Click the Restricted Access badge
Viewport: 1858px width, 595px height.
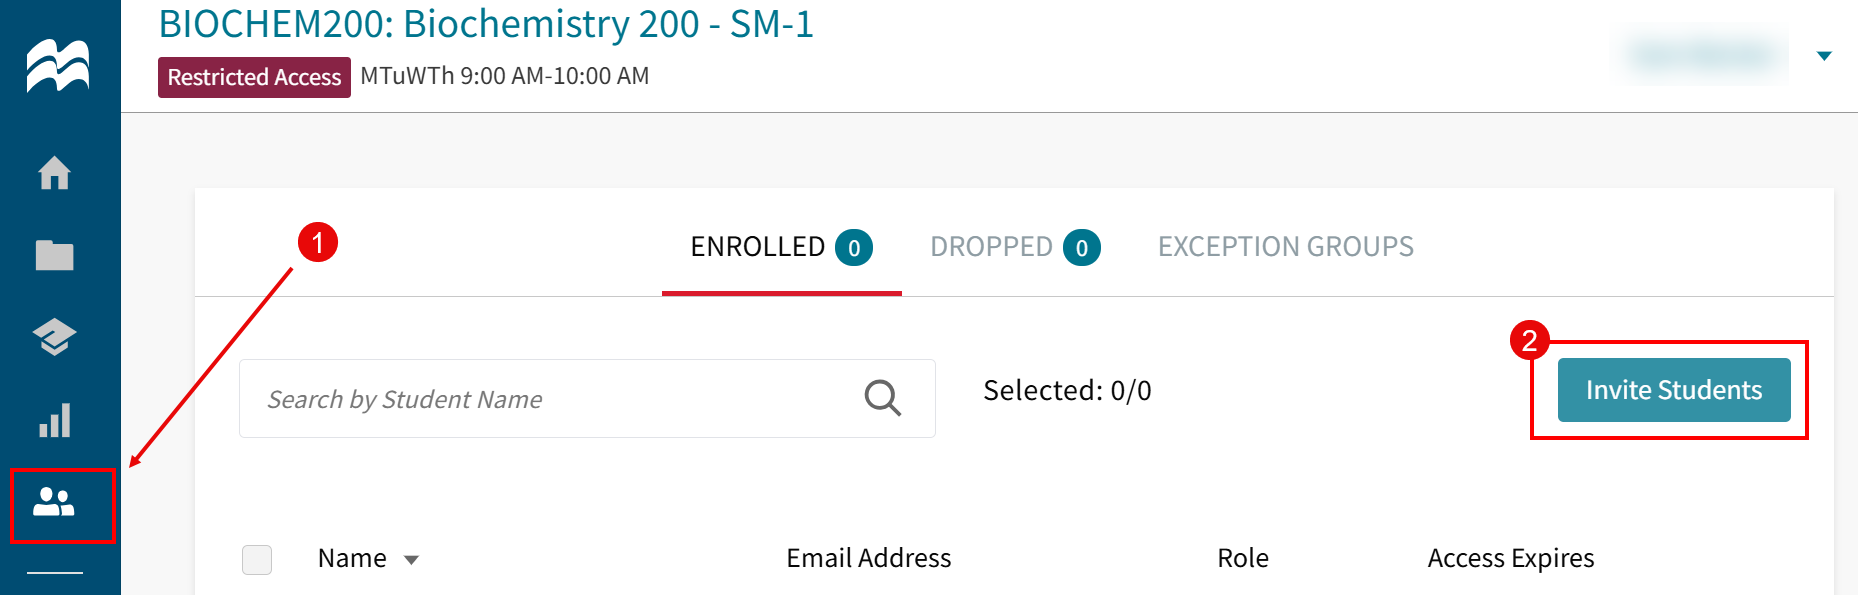254,77
